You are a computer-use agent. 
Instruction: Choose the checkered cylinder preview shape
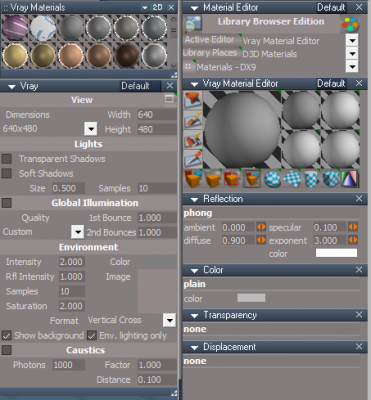[311, 179]
